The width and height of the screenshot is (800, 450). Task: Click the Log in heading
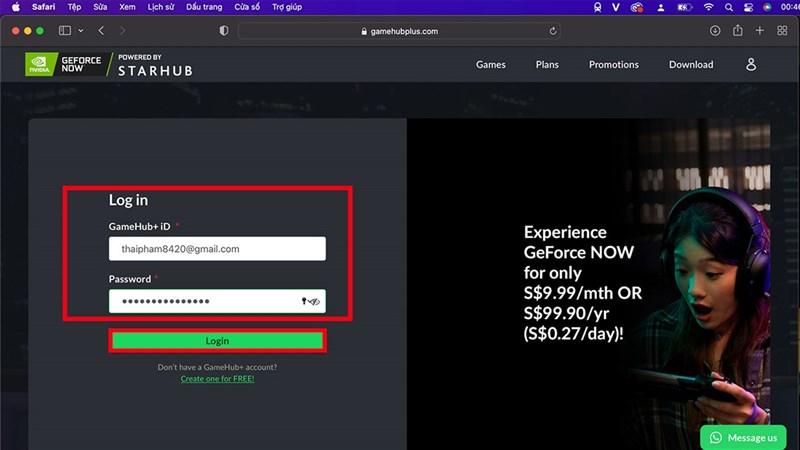pos(128,200)
